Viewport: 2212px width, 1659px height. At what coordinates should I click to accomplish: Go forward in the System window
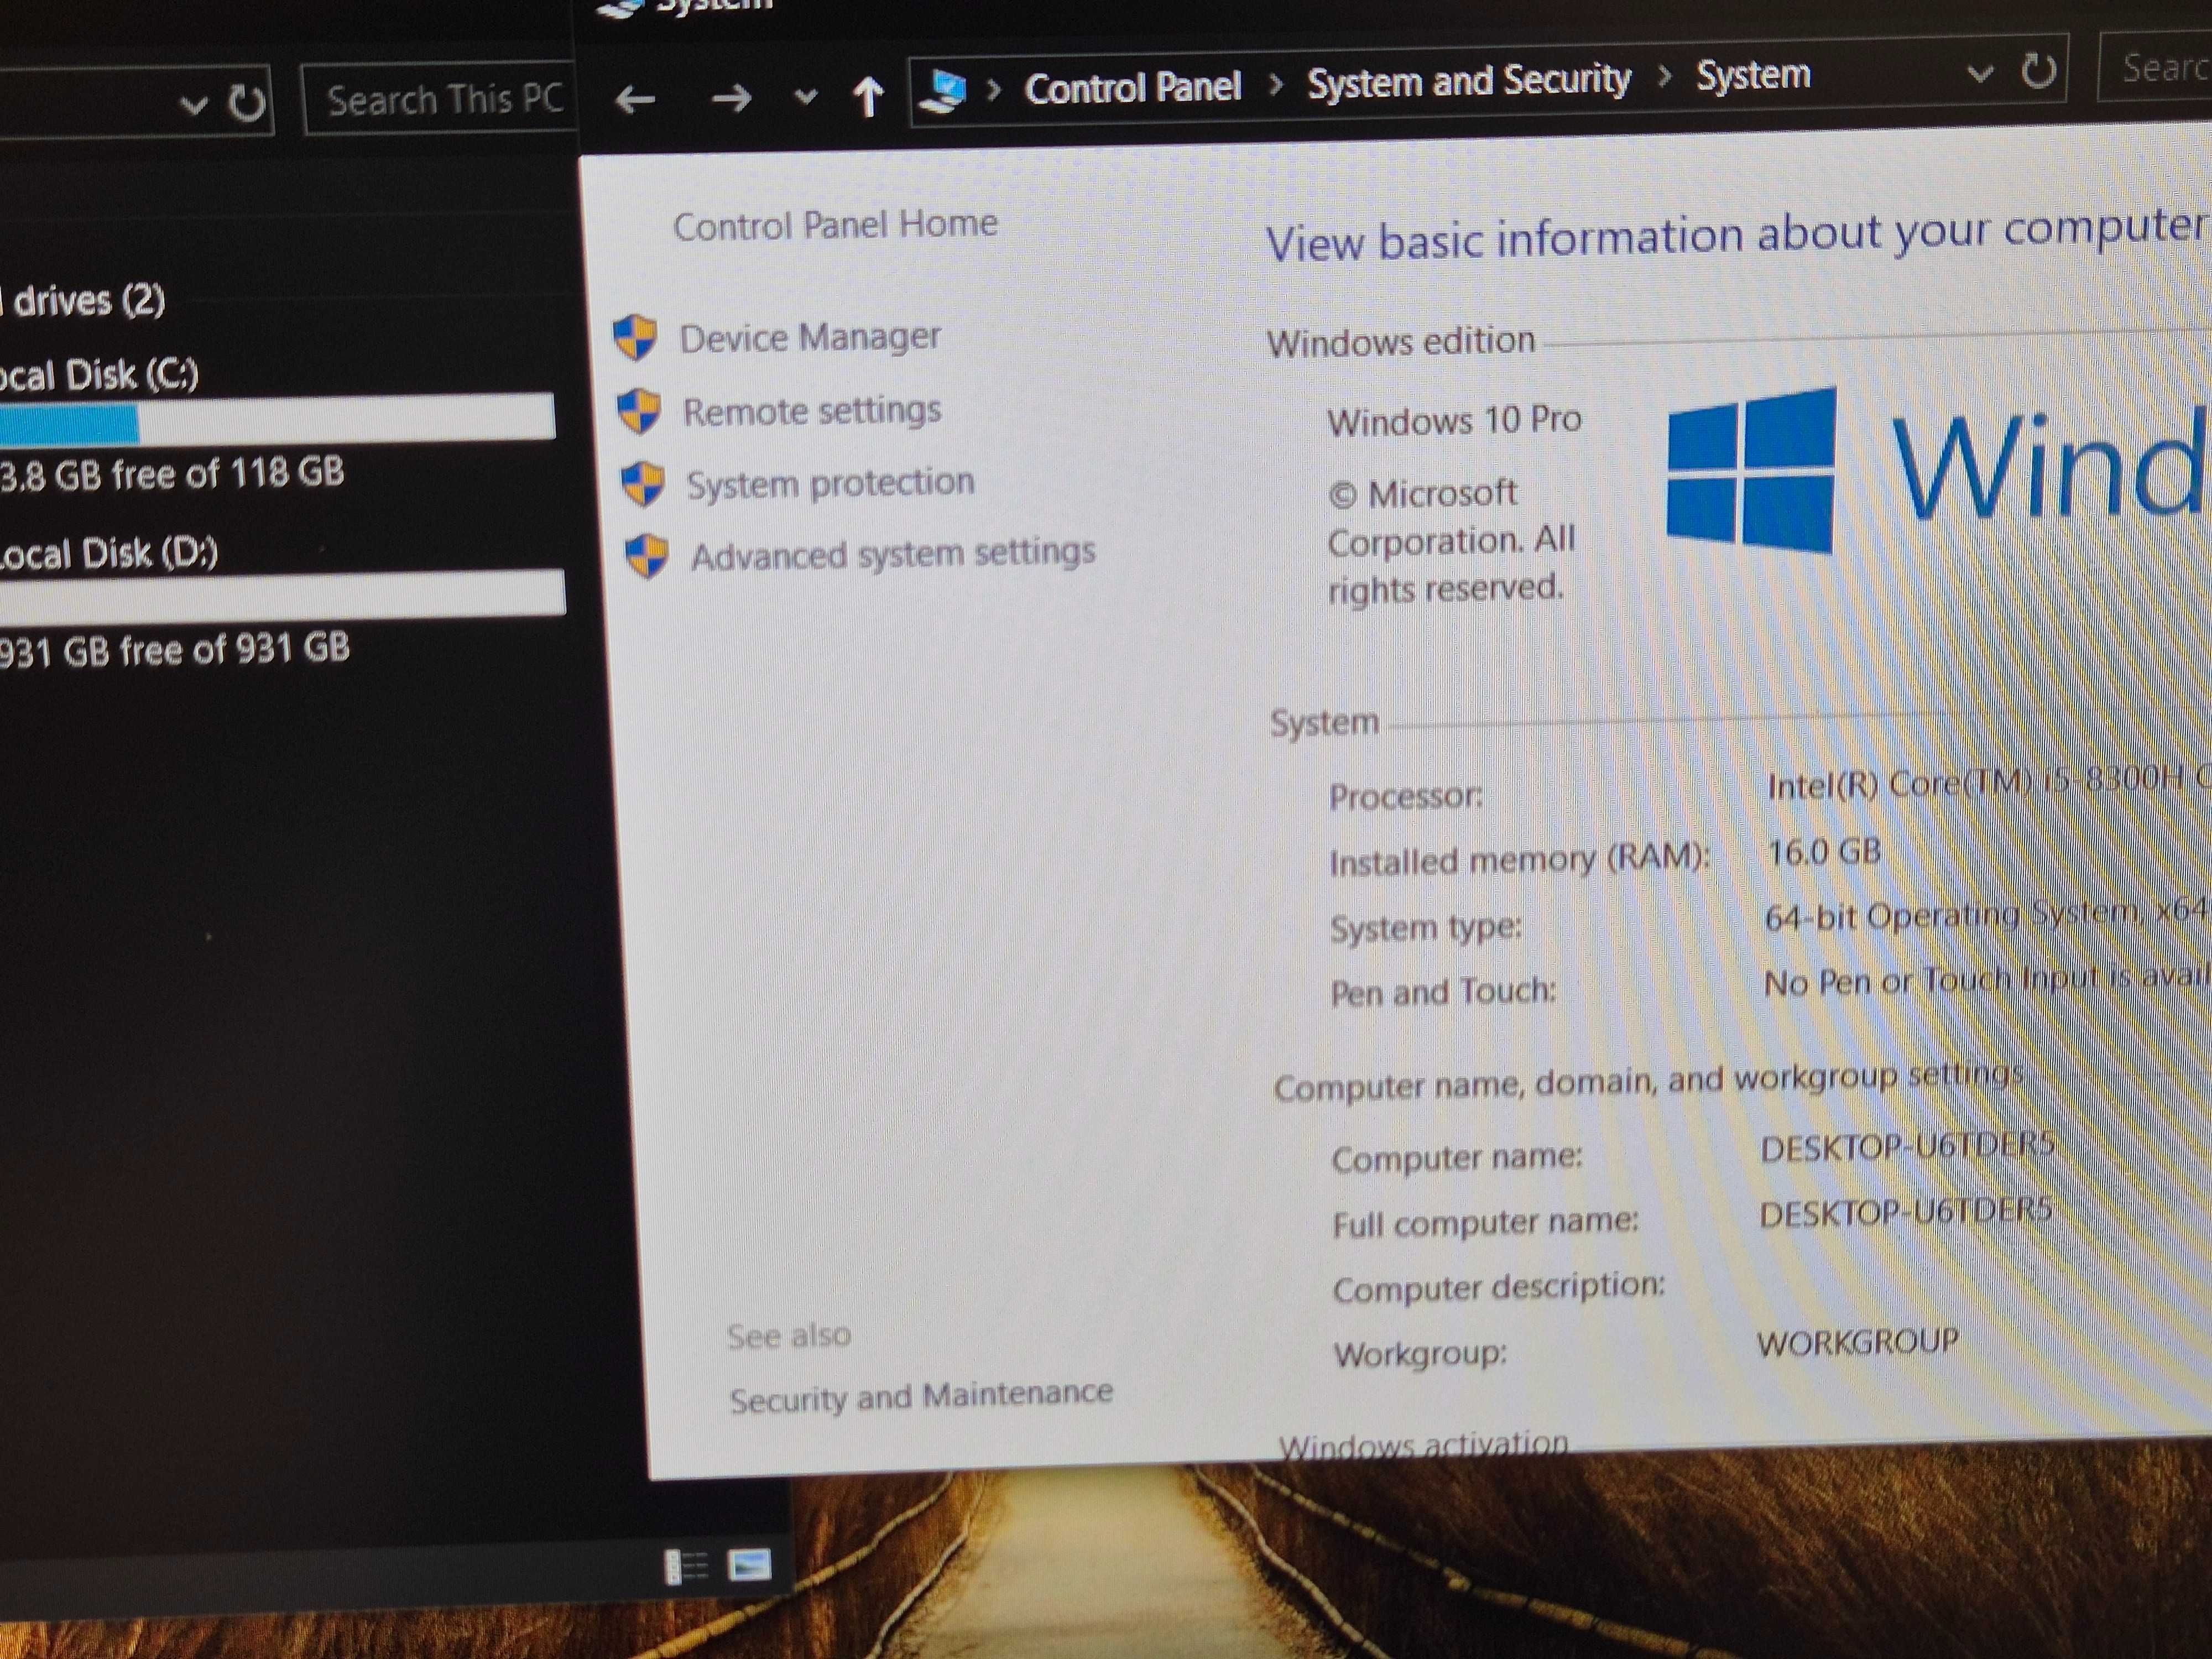tap(731, 98)
